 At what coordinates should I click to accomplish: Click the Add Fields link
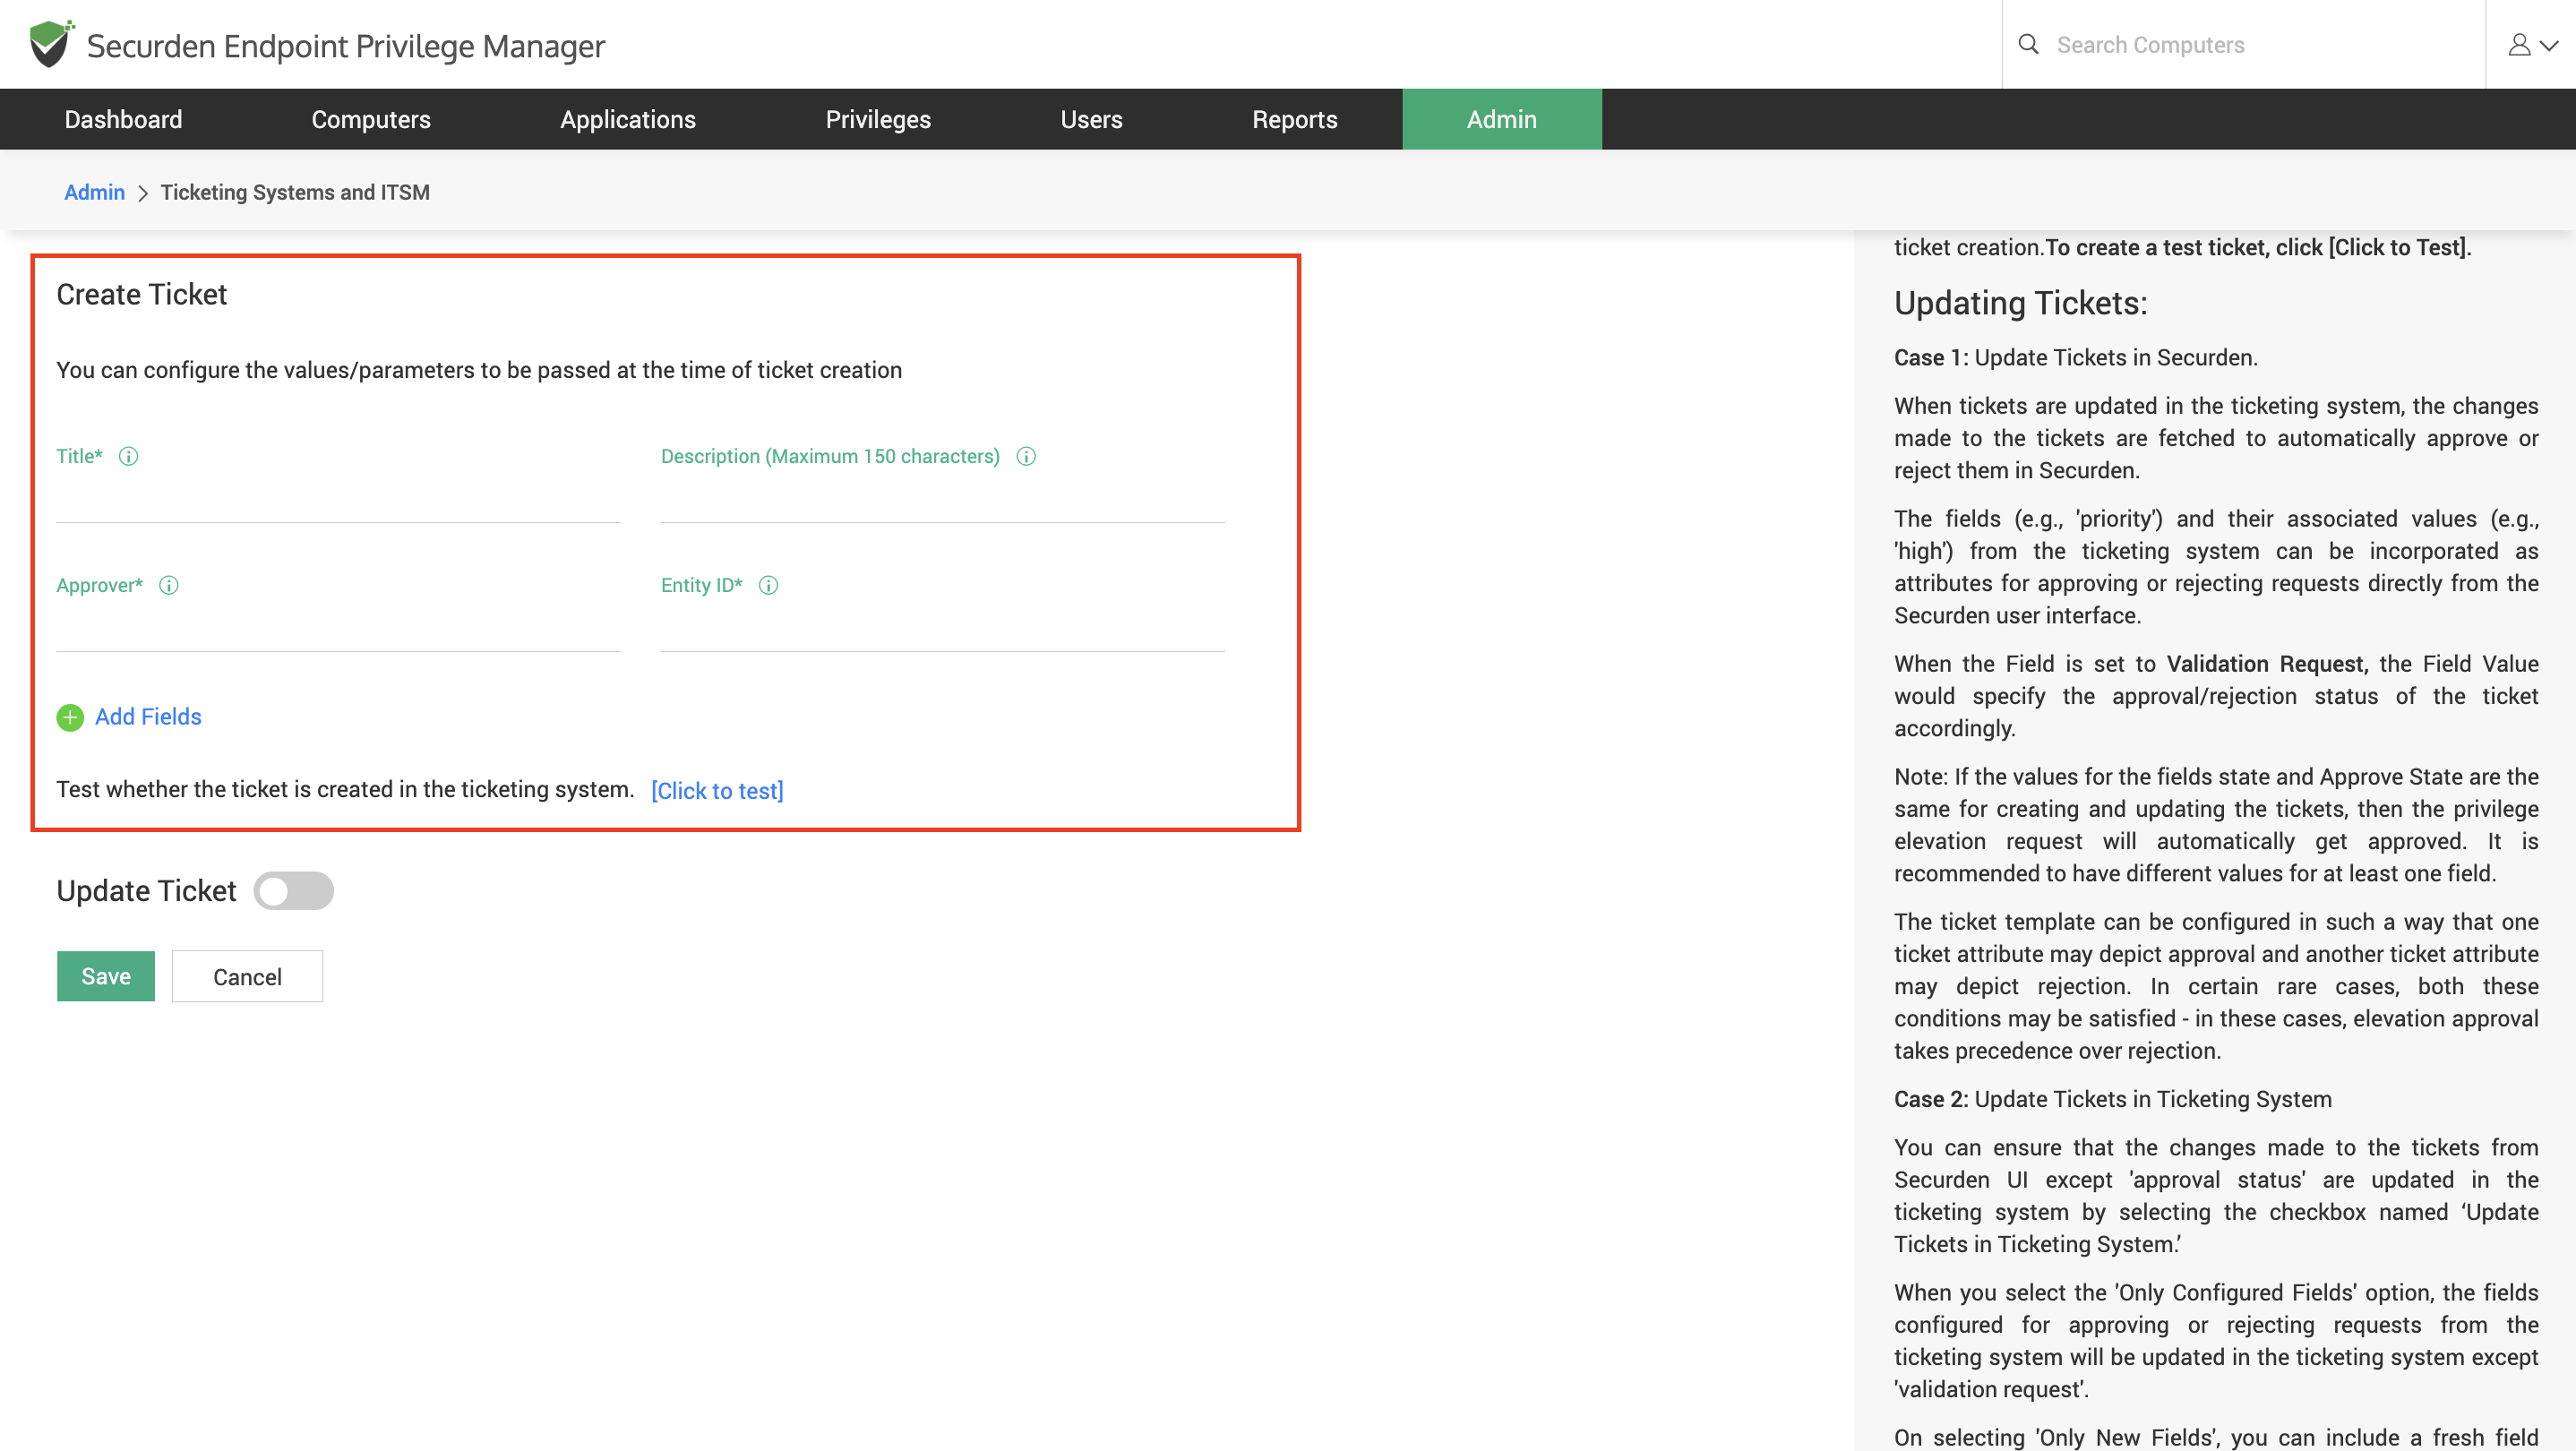point(148,716)
